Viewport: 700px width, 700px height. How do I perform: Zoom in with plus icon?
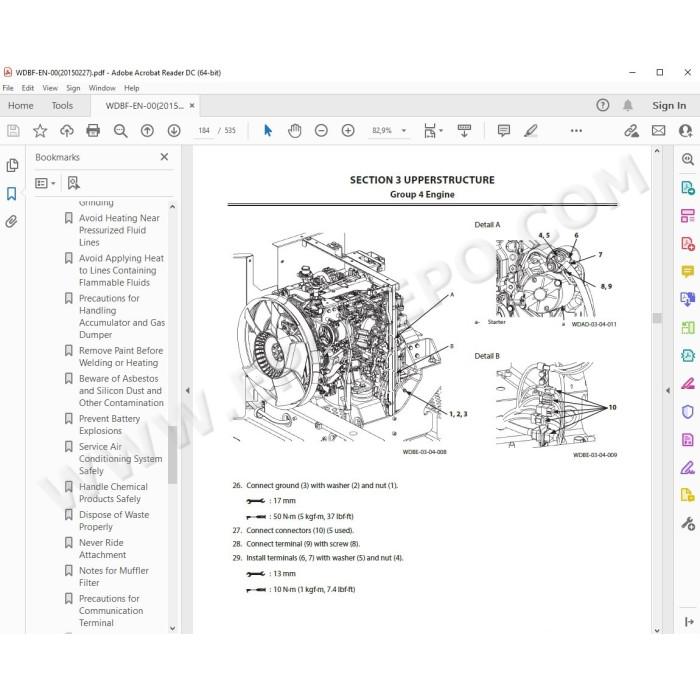click(x=348, y=130)
